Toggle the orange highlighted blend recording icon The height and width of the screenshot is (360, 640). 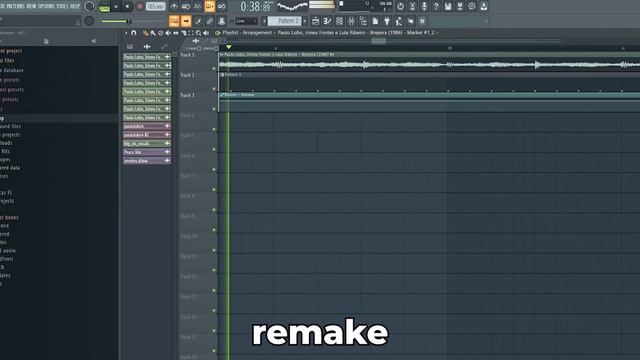tap(210, 6)
